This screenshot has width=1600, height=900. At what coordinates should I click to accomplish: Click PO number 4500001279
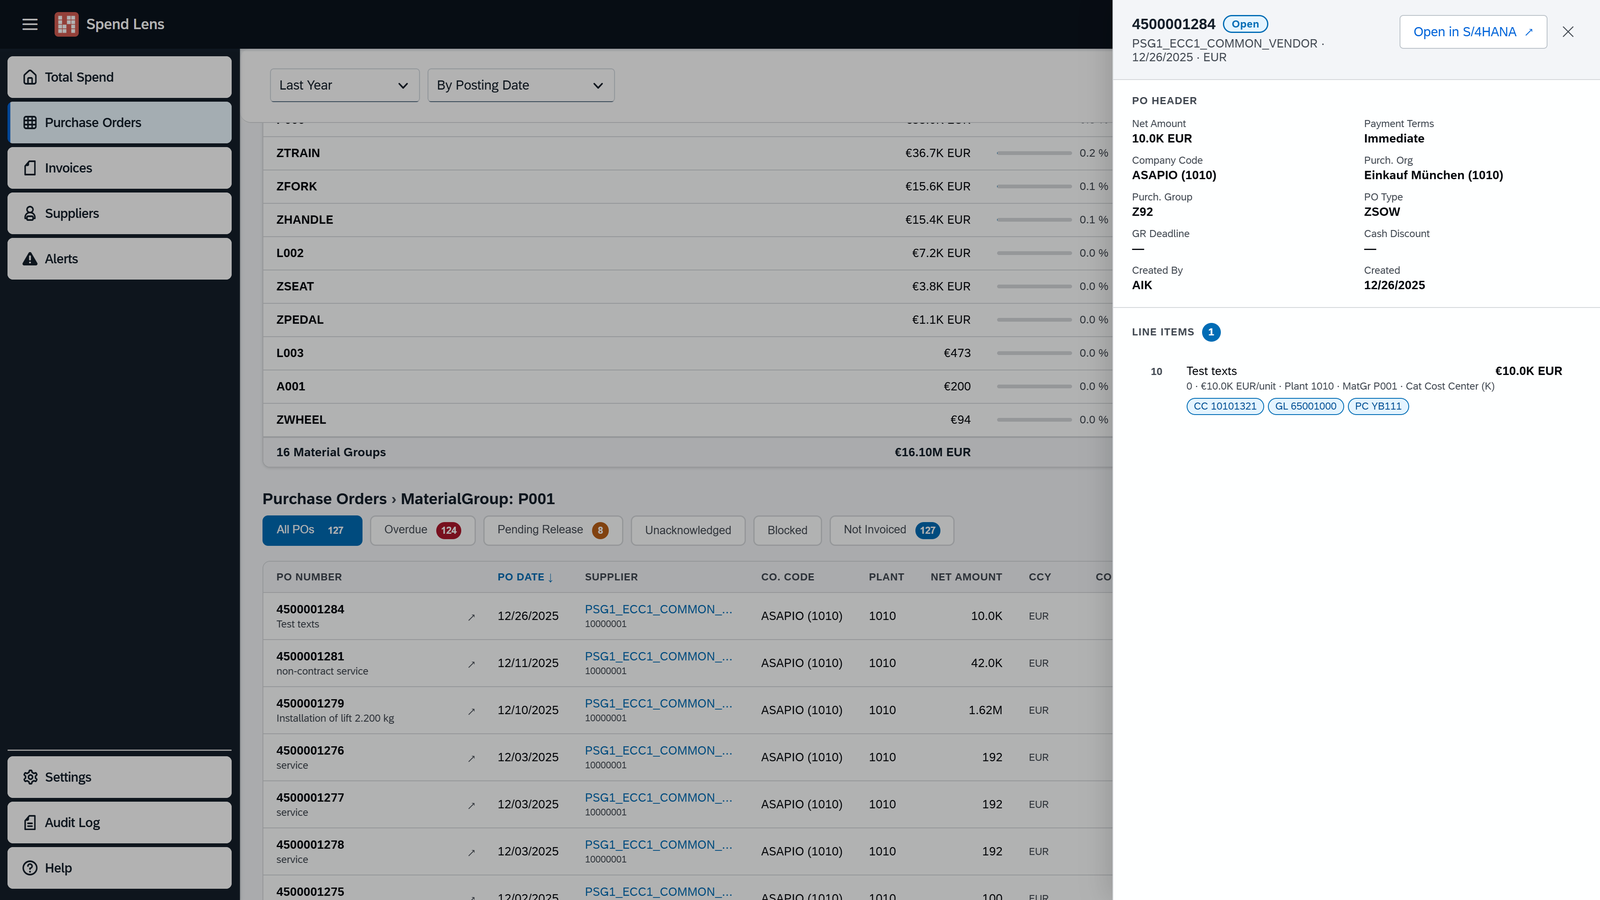[310, 703]
